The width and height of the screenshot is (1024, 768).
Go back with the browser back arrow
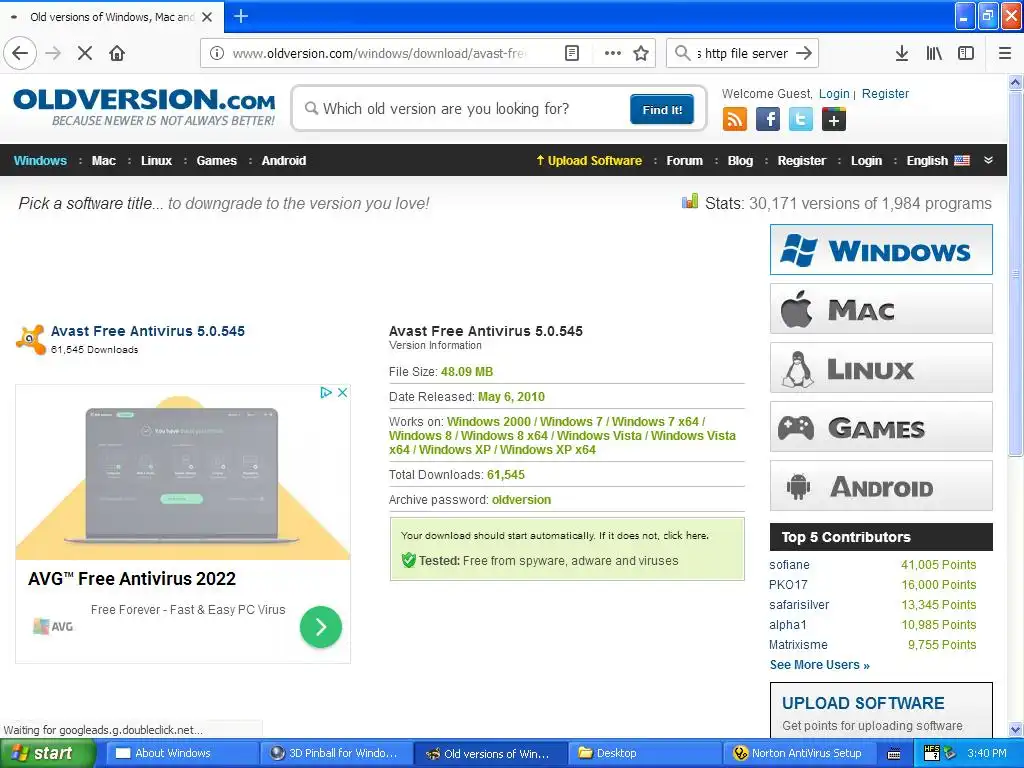pyautogui.click(x=20, y=53)
